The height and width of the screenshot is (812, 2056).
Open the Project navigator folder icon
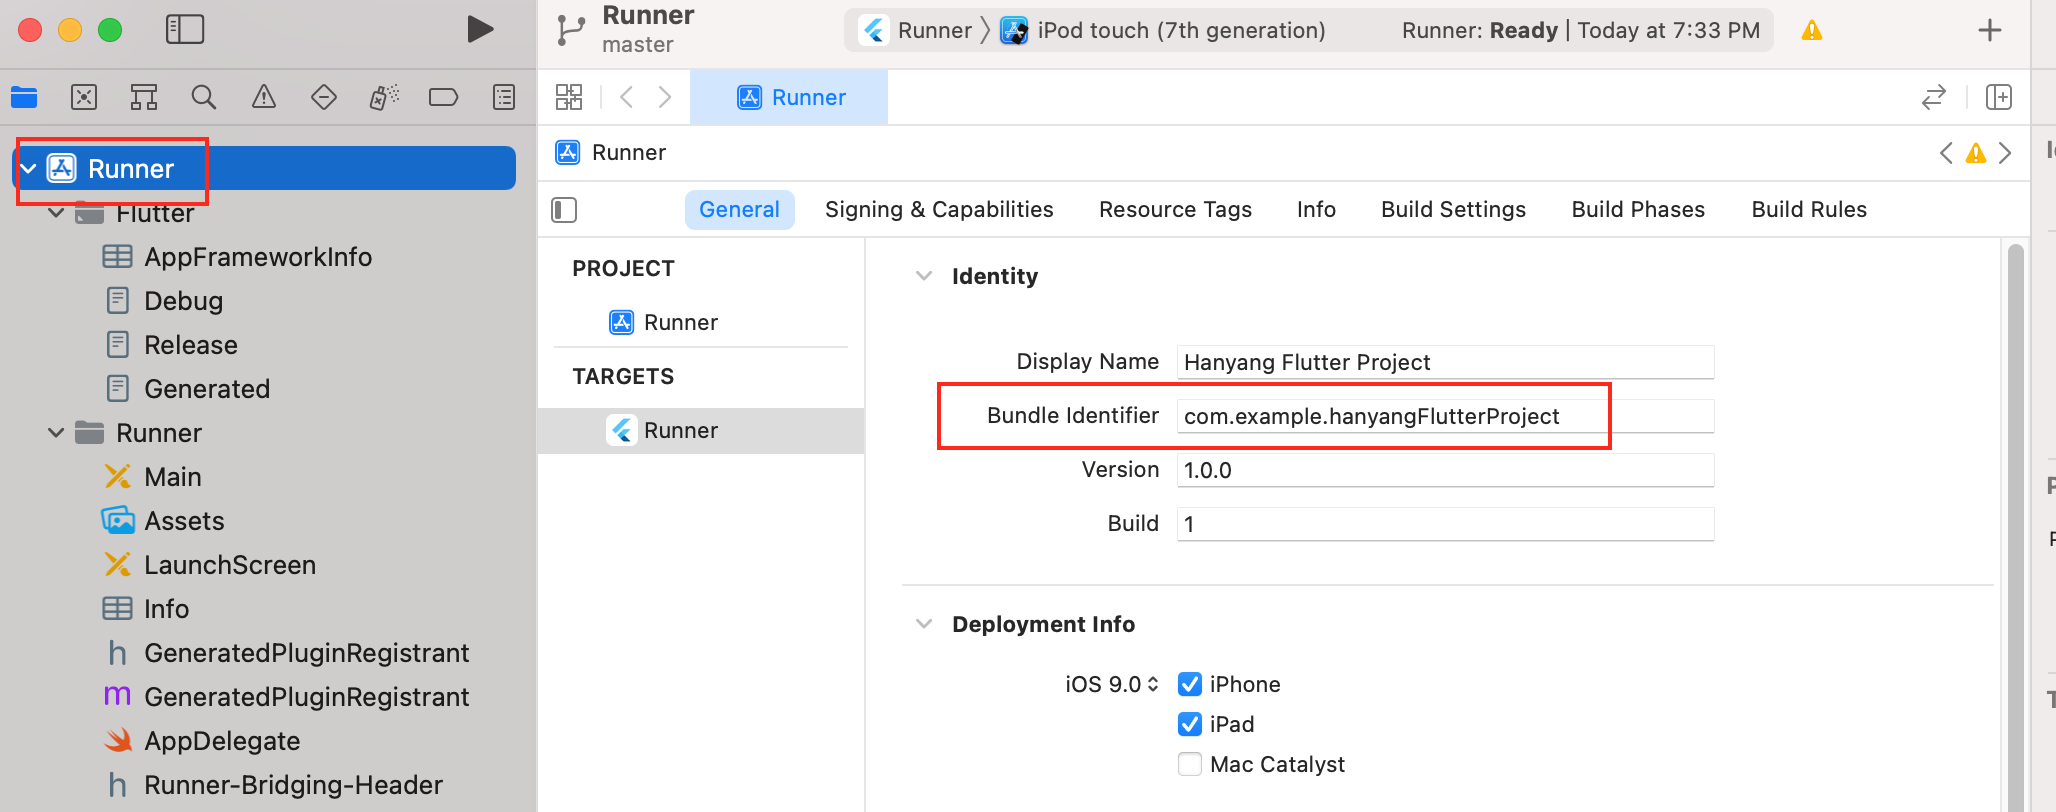click(24, 97)
